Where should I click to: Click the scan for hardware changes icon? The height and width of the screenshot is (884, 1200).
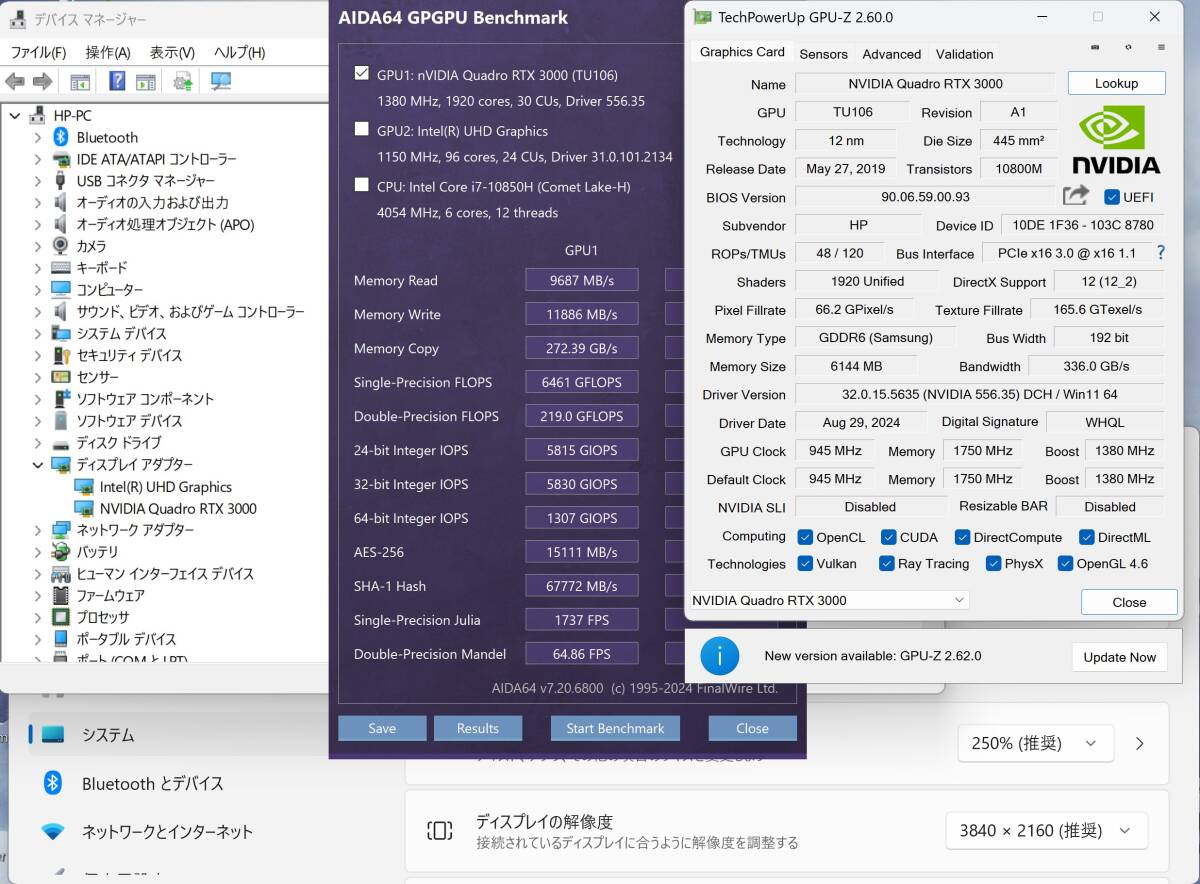coord(183,80)
